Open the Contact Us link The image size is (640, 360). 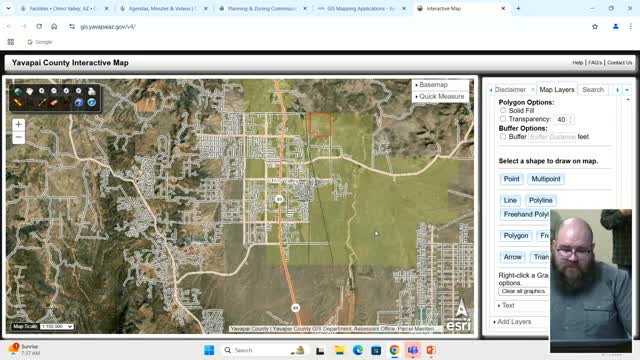[619, 62]
